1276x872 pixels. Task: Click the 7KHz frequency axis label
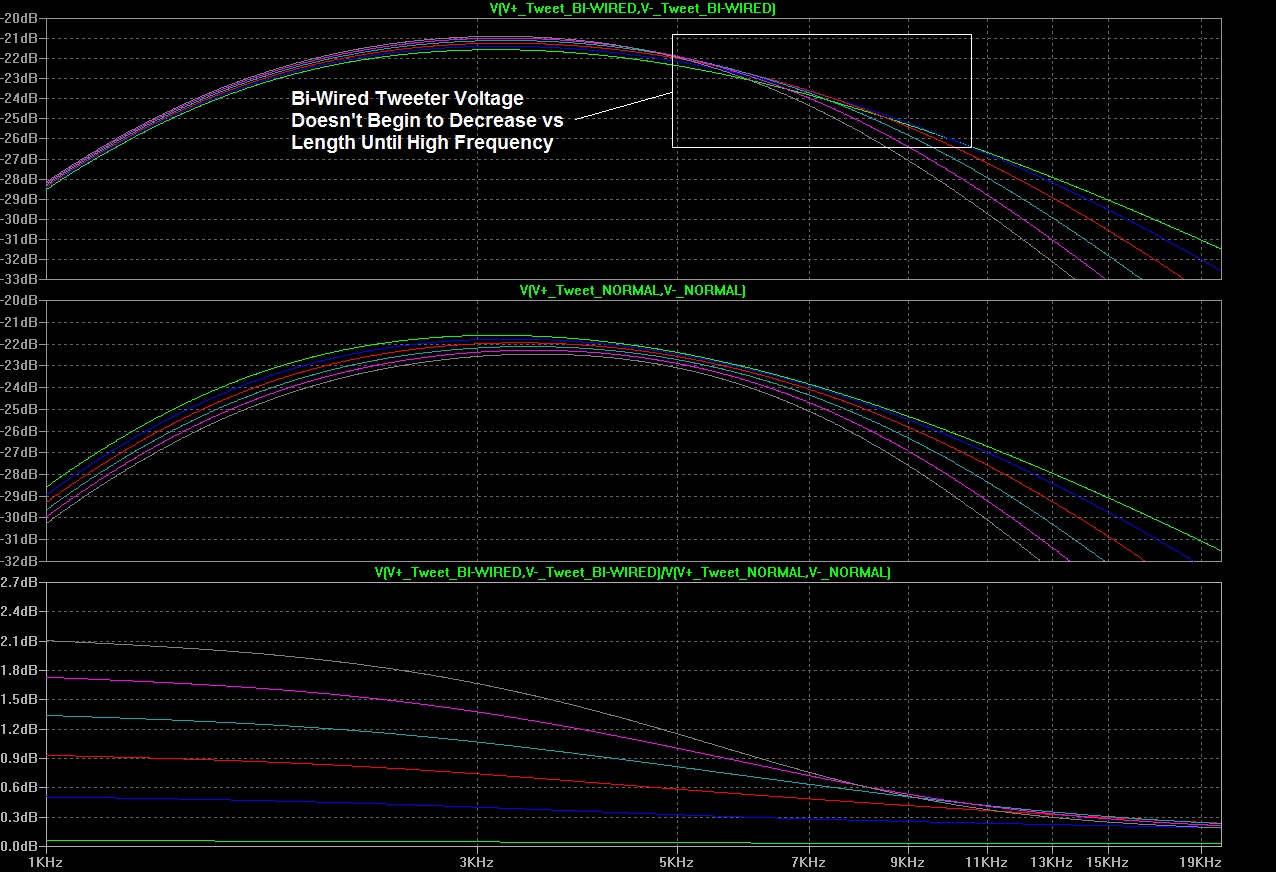point(808,861)
